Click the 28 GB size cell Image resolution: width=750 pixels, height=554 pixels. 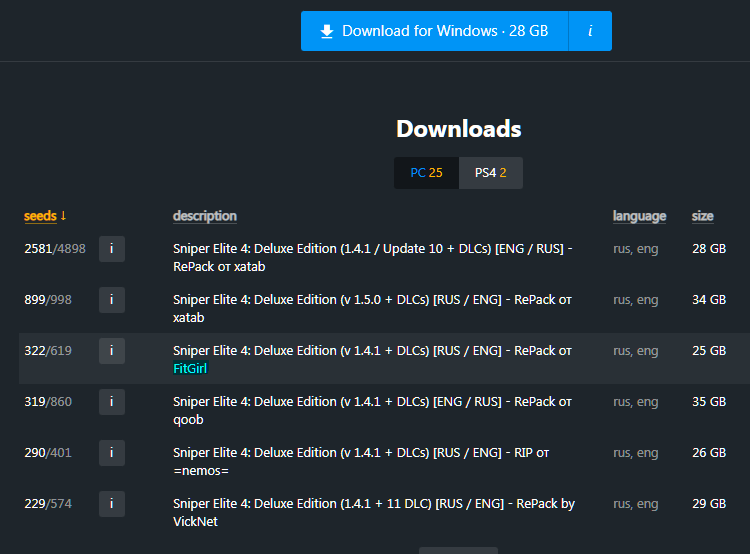(709, 249)
